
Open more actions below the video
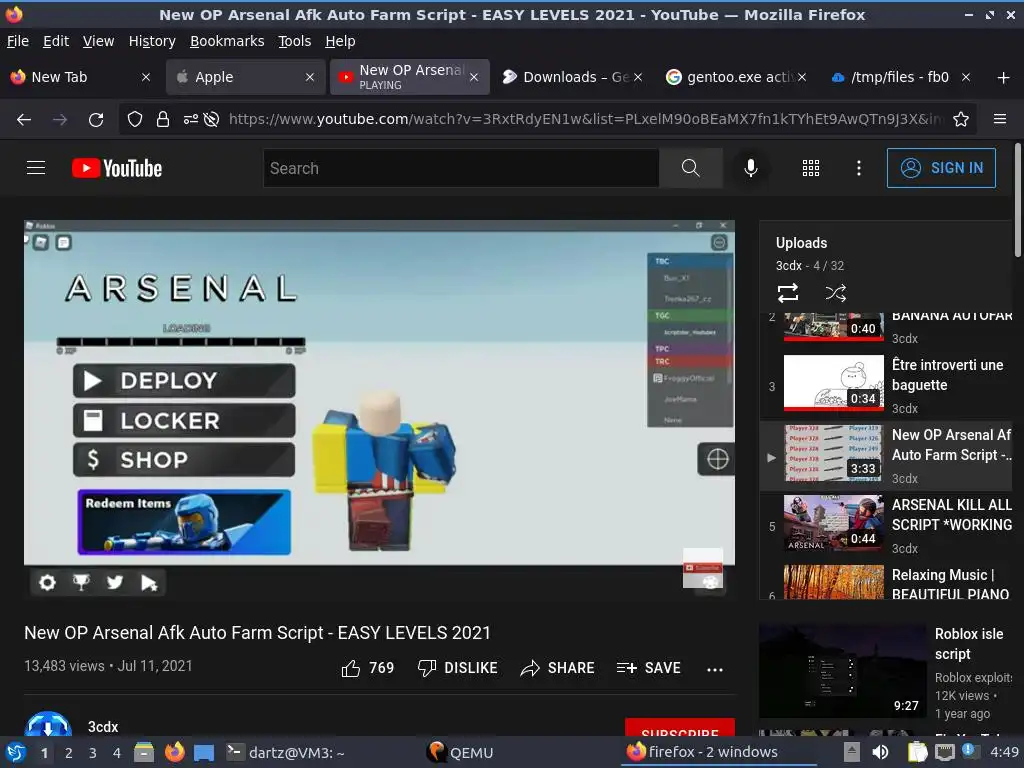pos(714,669)
